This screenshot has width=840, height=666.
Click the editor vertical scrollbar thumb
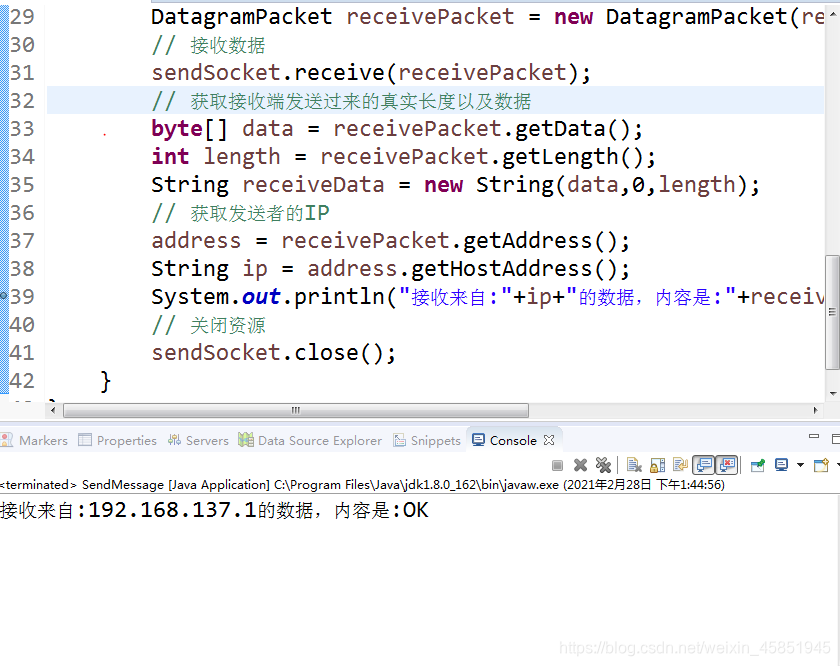tap(832, 312)
